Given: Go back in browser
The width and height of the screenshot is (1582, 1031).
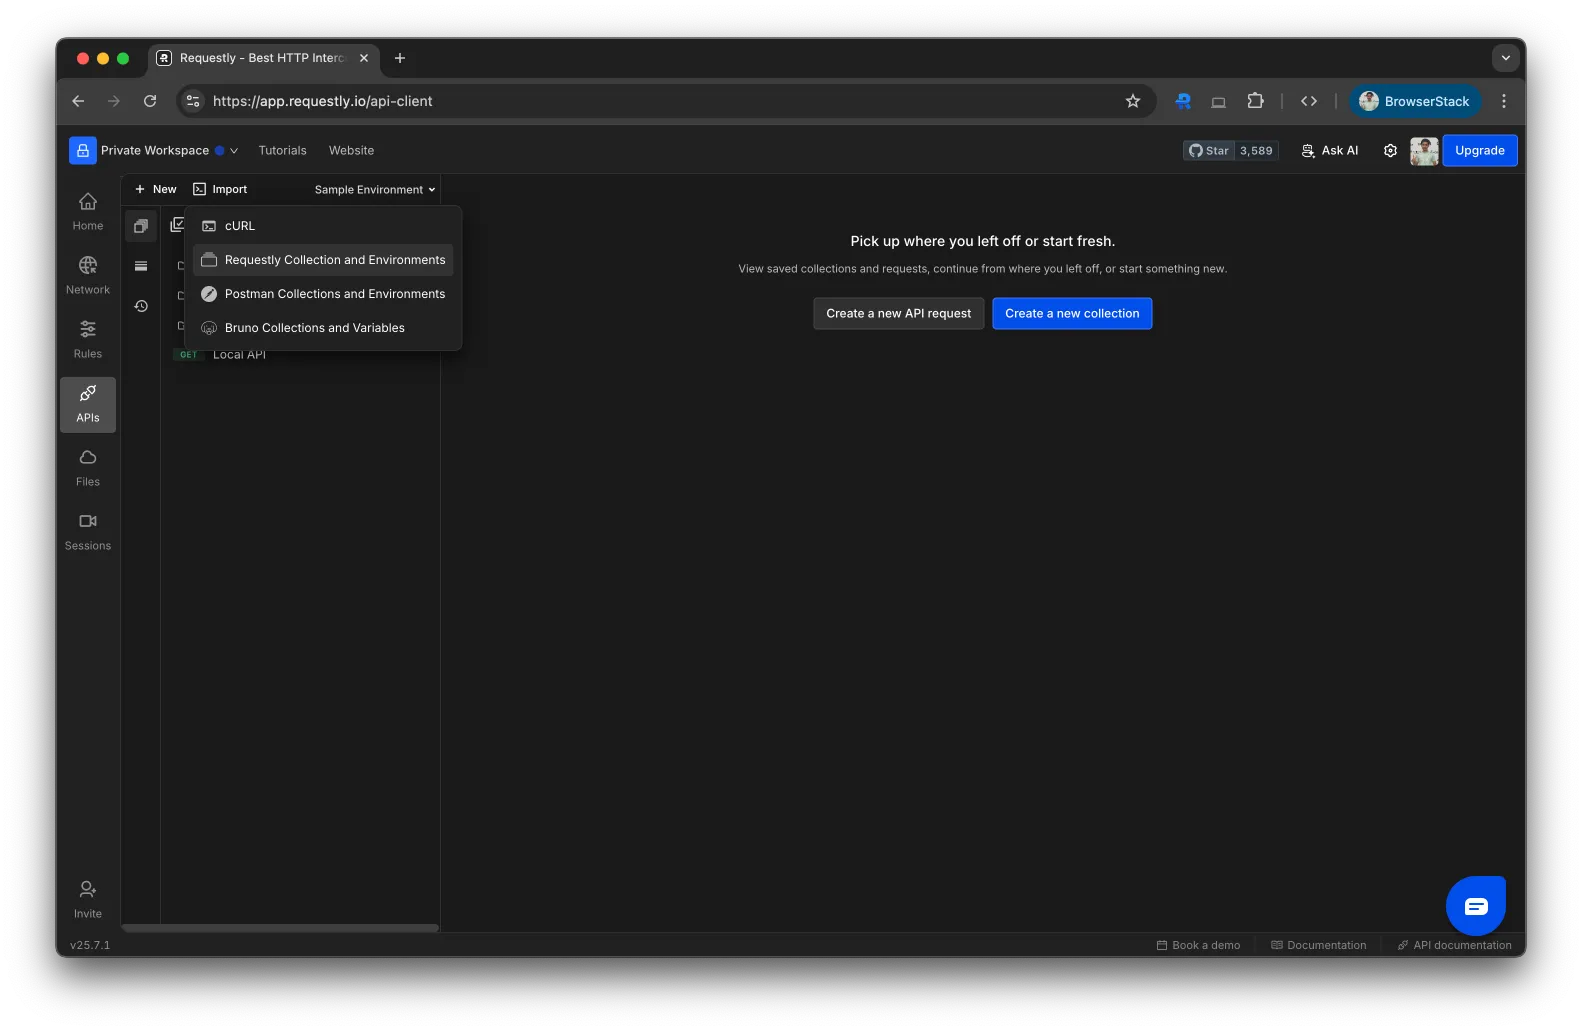Looking at the screenshot, I should click(x=78, y=101).
